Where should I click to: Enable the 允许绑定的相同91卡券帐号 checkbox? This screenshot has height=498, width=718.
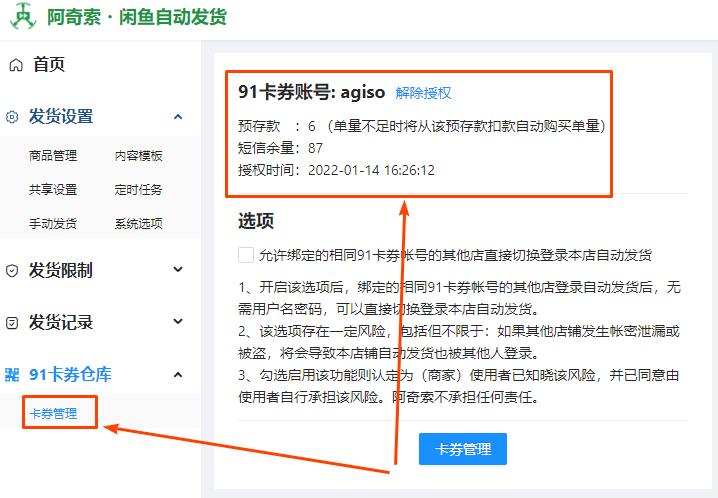[246, 255]
